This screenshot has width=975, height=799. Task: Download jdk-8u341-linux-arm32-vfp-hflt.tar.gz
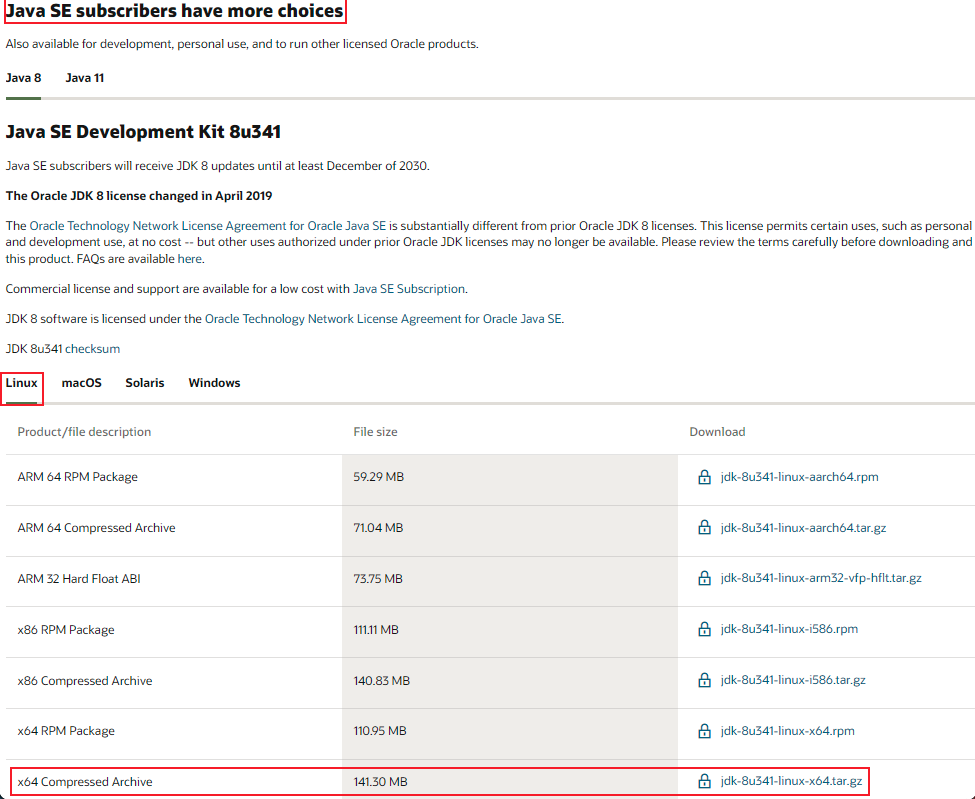[821, 578]
